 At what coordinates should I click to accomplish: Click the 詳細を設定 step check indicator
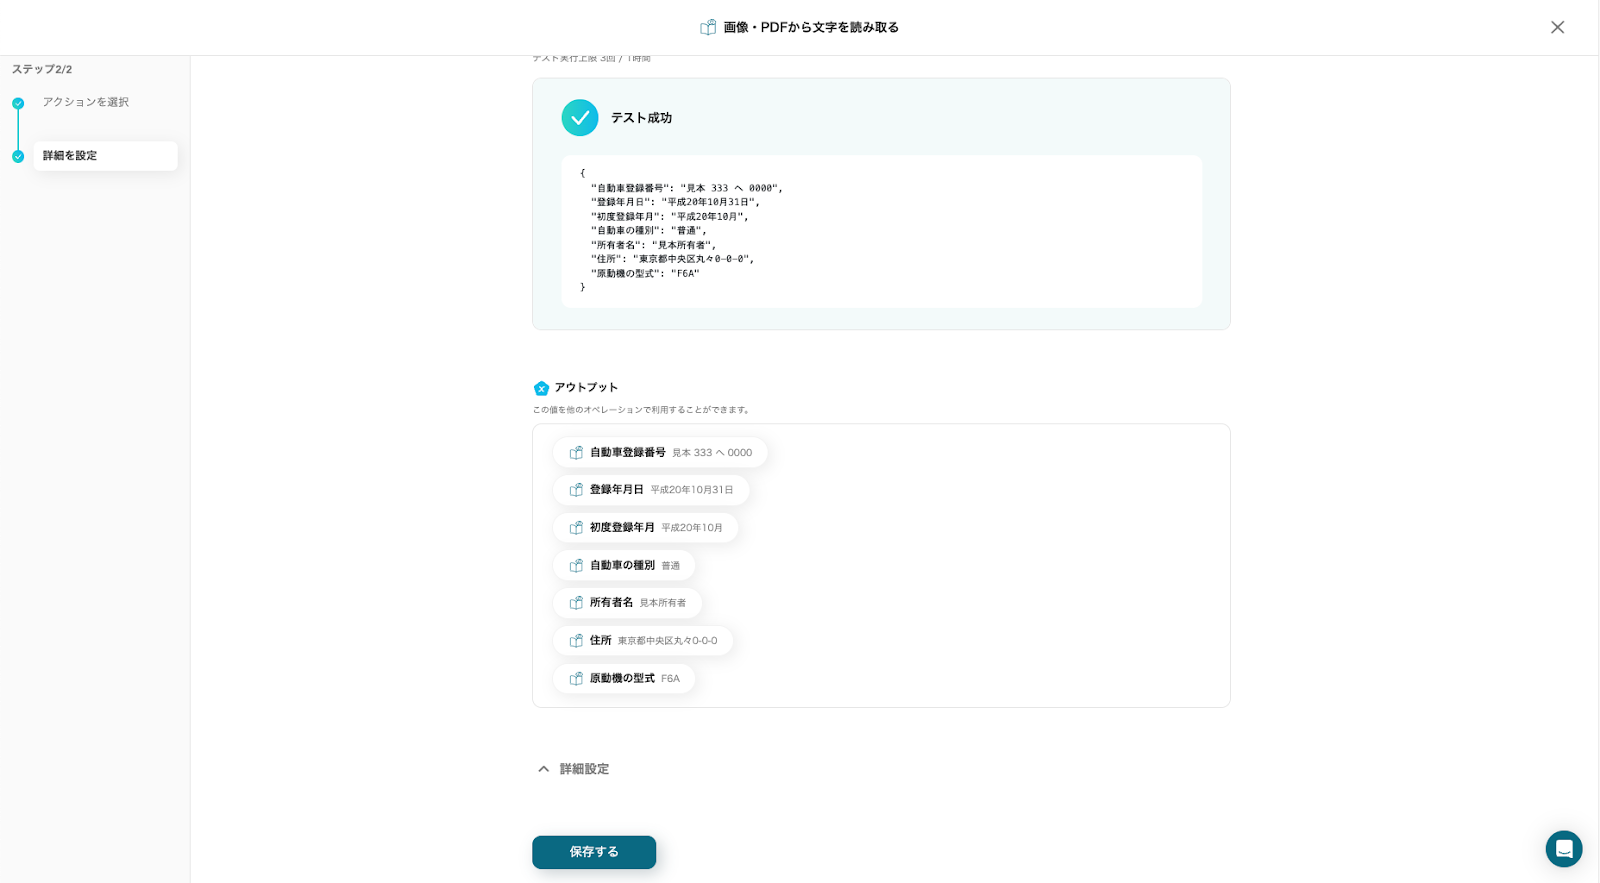click(x=18, y=156)
